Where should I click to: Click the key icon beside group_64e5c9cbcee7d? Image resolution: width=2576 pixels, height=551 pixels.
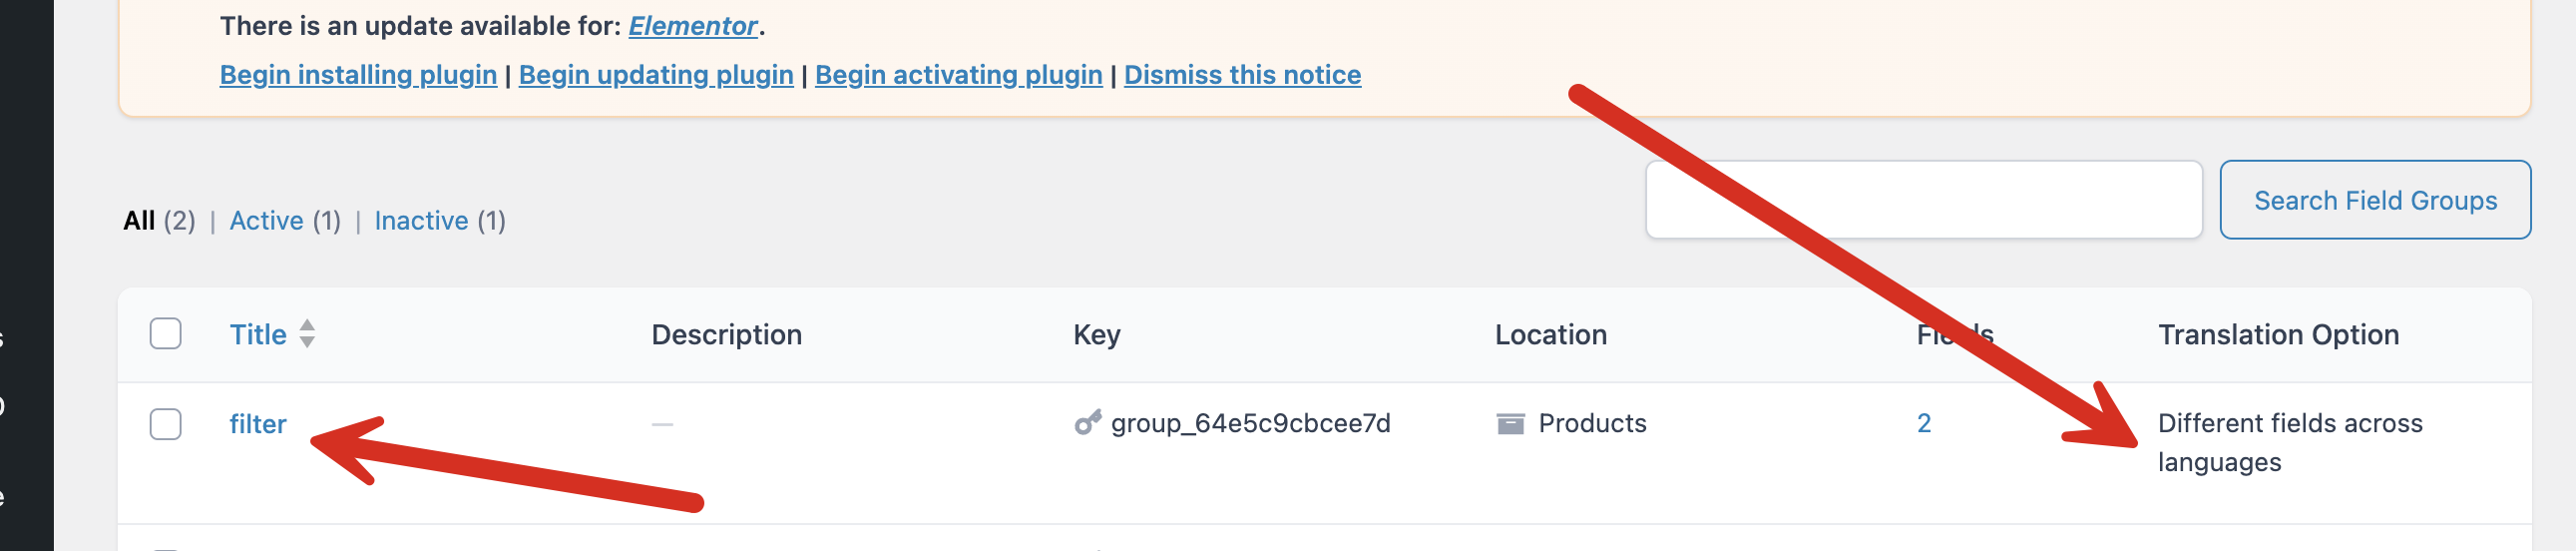[x=1087, y=423]
